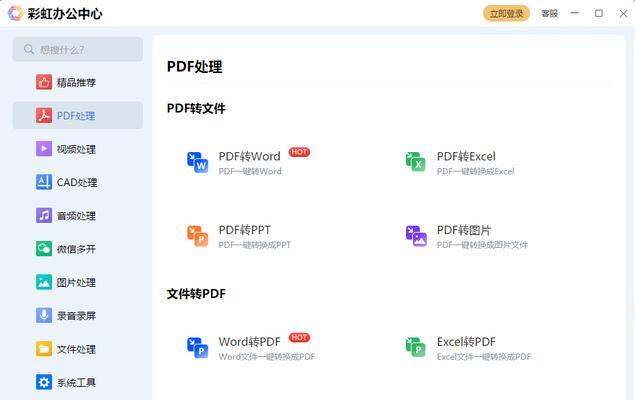Click the PDF转图片 tool icon
This screenshot has height=400, width=635.
[x=416, y=236]
